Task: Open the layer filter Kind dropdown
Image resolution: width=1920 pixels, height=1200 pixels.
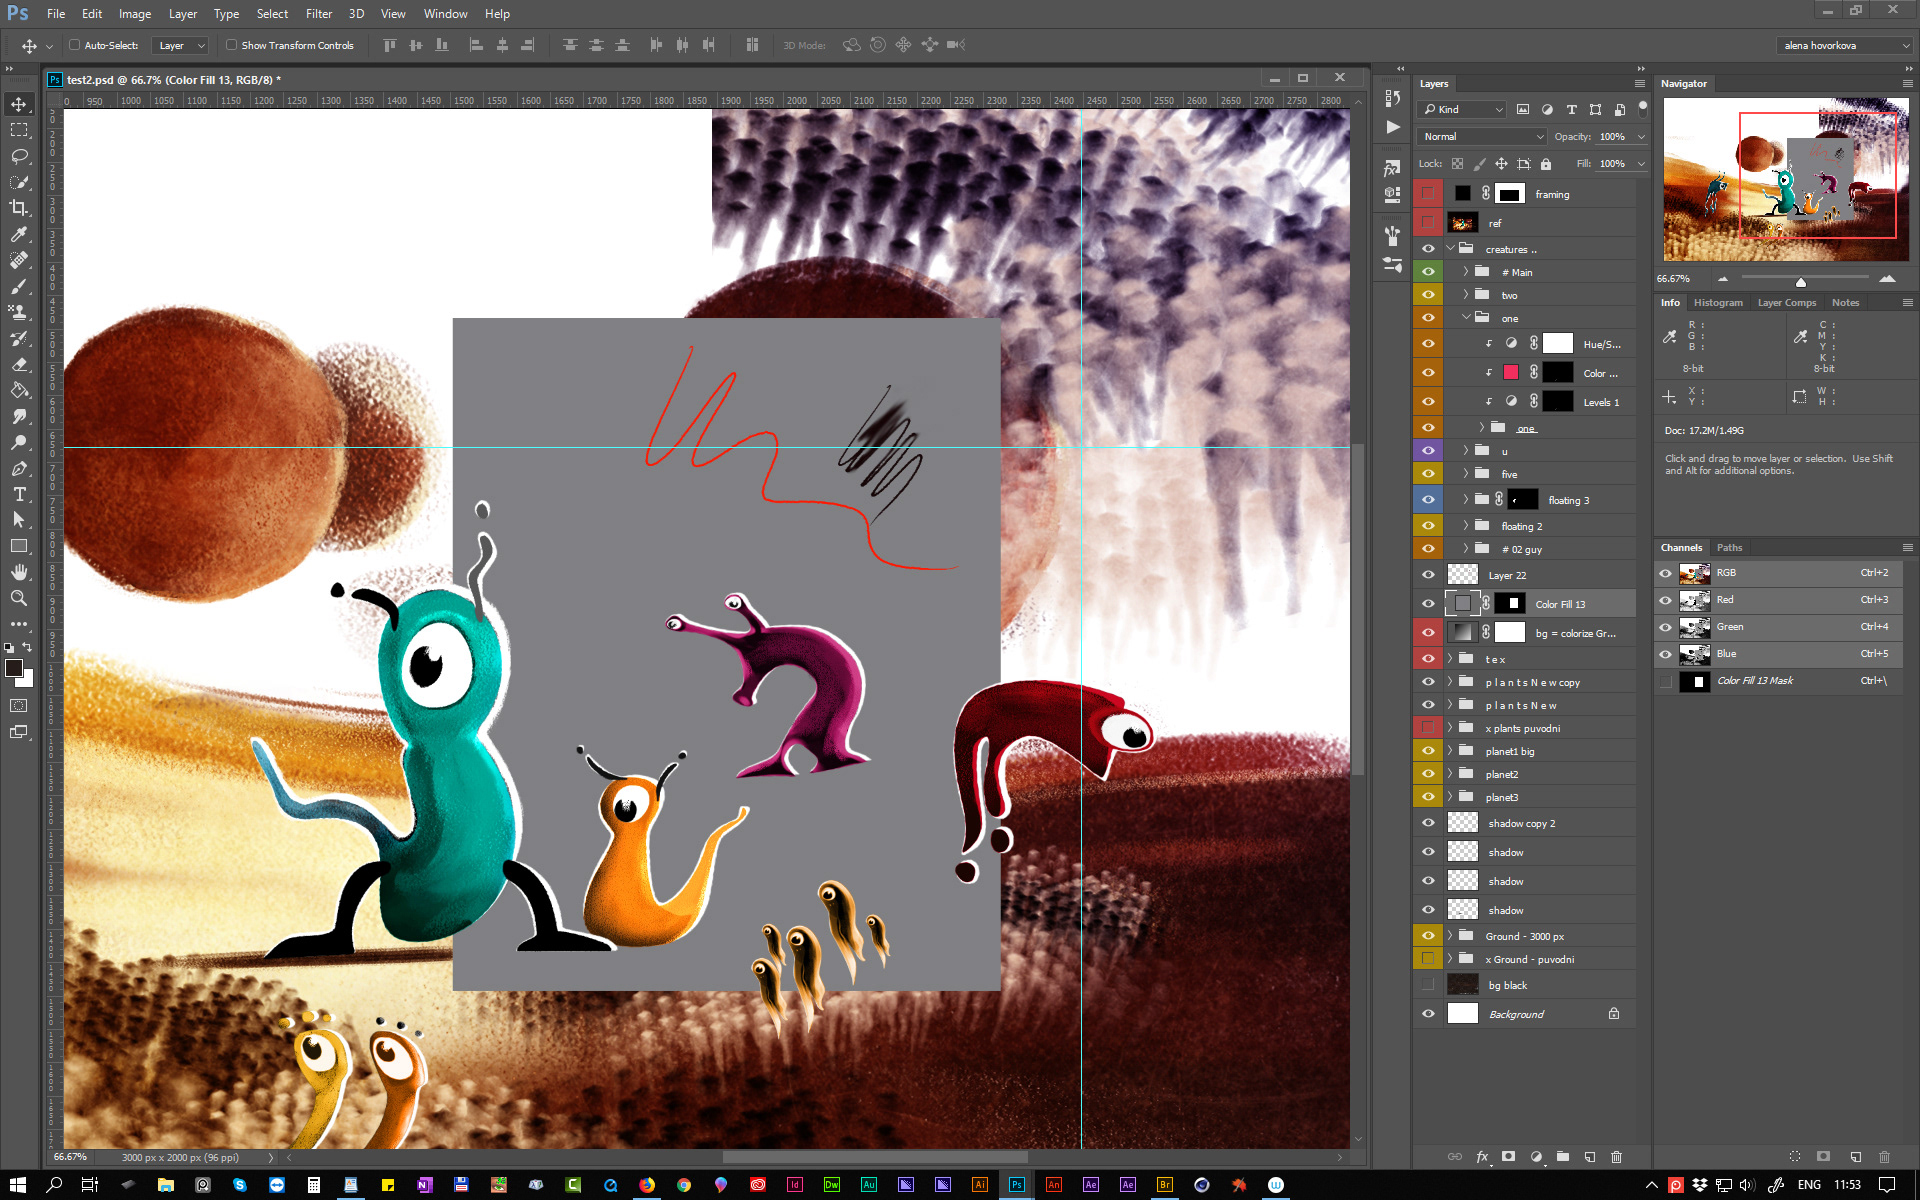Action: tap(1464, 110)
